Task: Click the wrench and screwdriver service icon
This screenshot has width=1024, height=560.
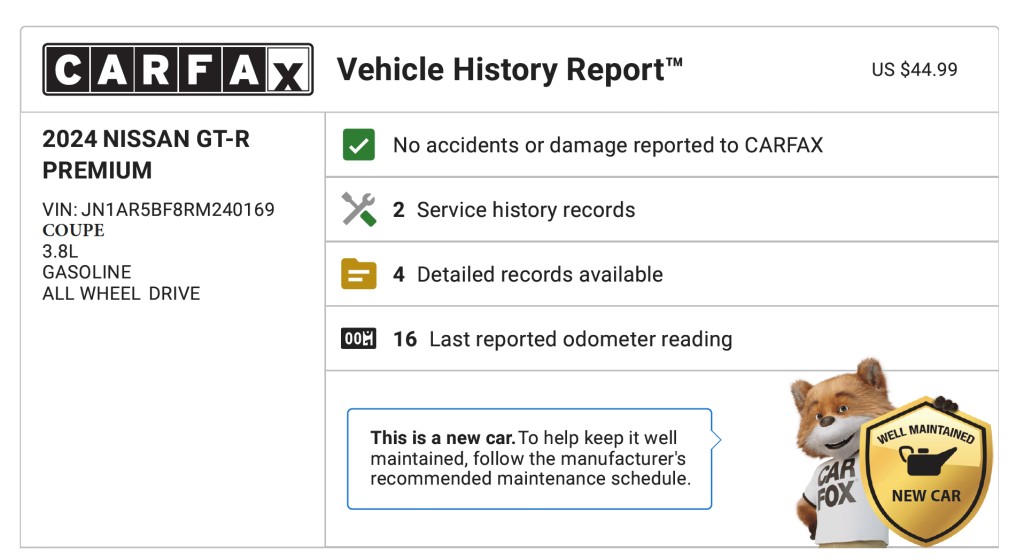Action: (359, 210)
